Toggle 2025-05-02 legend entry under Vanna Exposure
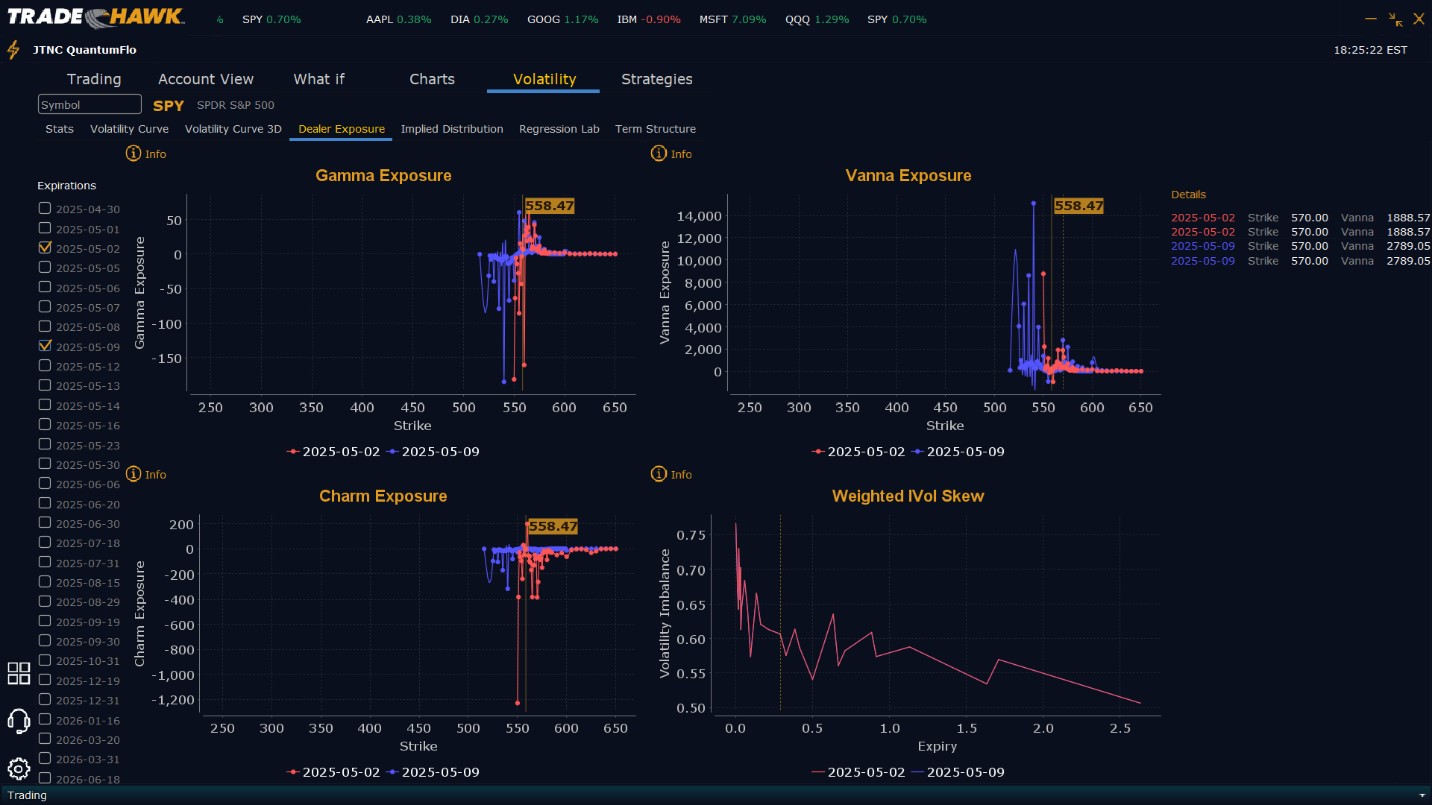Viewport: 1432px width, 805px height. (x=861, y=451)
